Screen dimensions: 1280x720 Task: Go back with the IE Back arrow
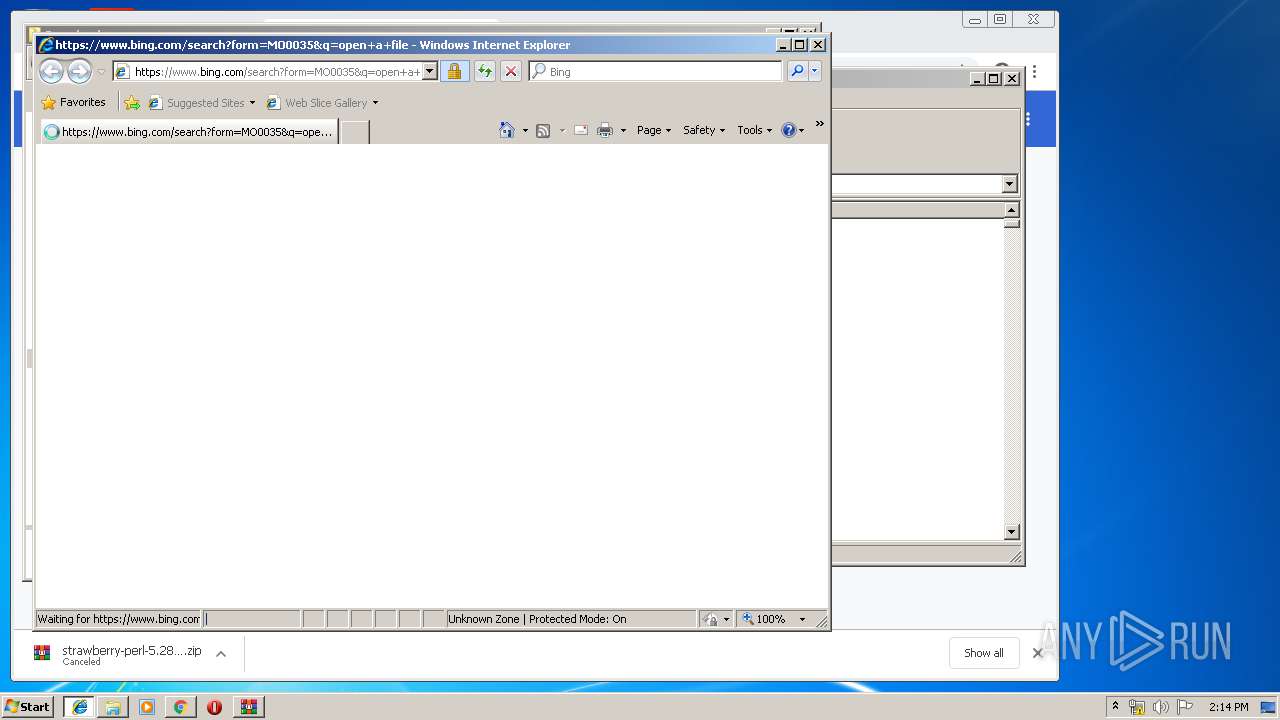[51, 71]
